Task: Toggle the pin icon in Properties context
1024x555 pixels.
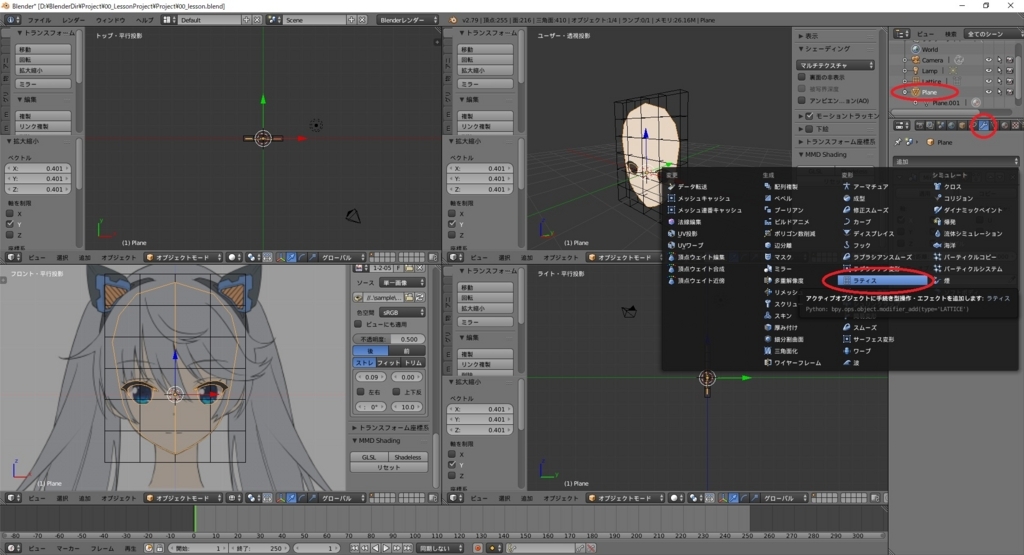Action: 898,142
